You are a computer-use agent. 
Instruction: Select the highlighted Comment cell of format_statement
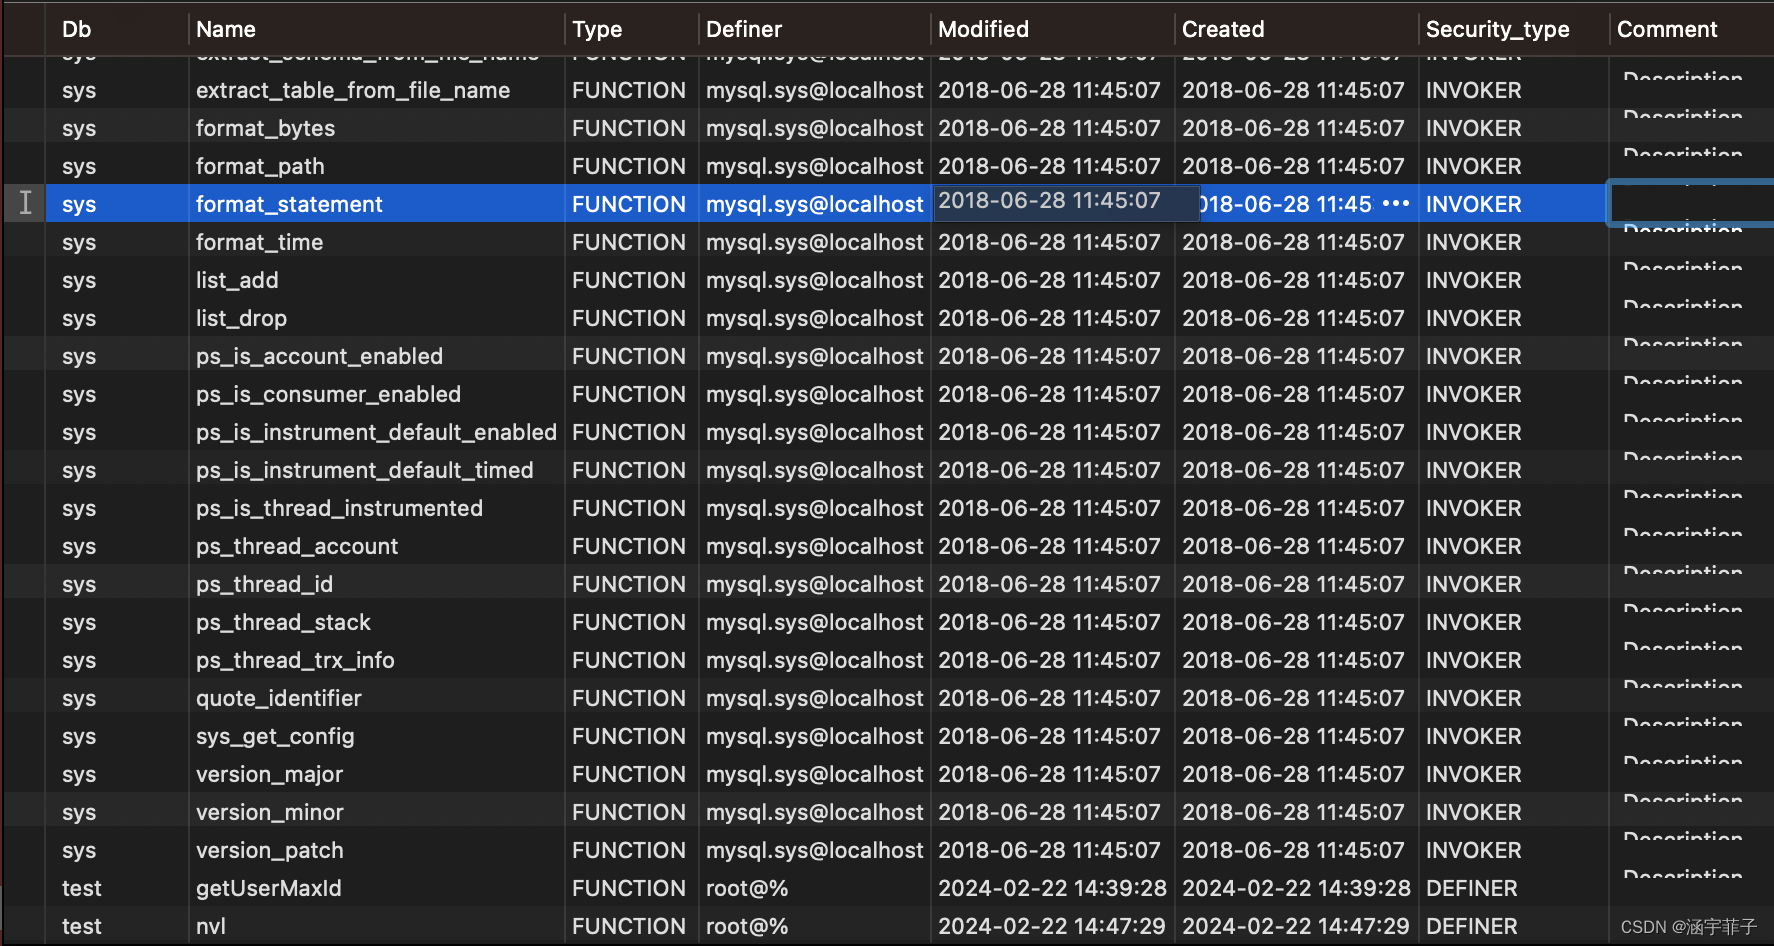(x=1690, y=202)
